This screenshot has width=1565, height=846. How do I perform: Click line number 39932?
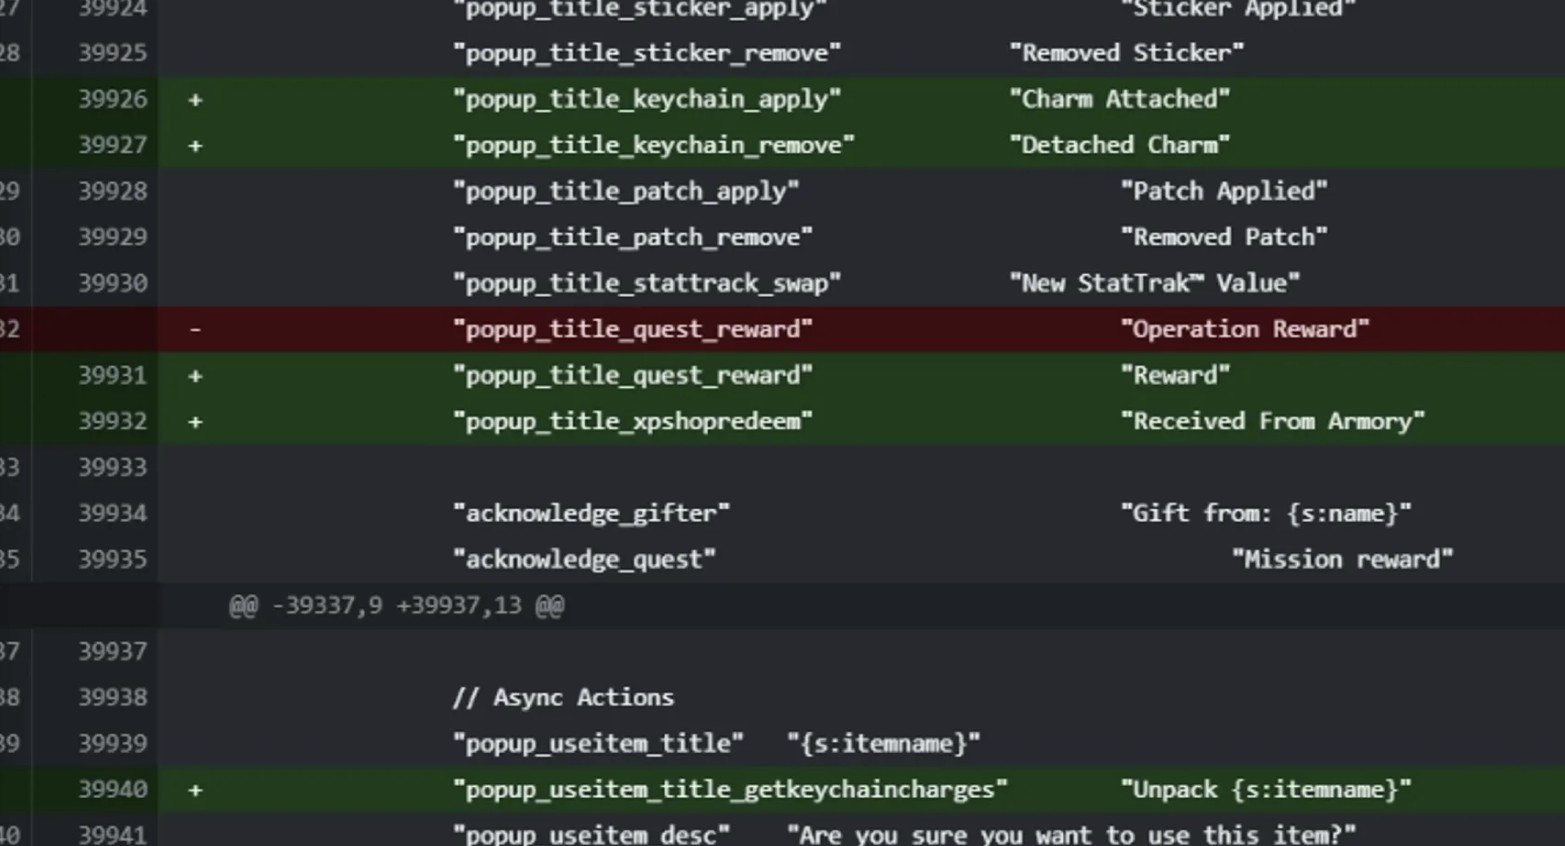[x=112, y=421]
